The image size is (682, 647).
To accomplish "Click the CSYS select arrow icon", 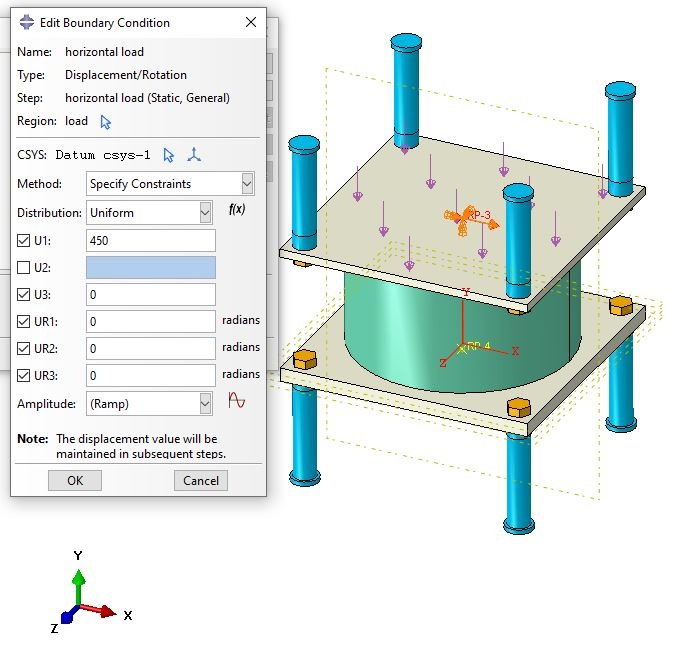I will 168,155.
